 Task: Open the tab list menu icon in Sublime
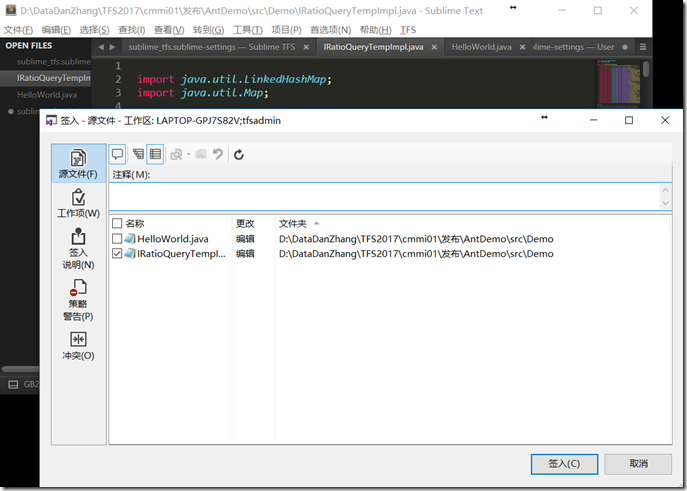tap(643, 47)
